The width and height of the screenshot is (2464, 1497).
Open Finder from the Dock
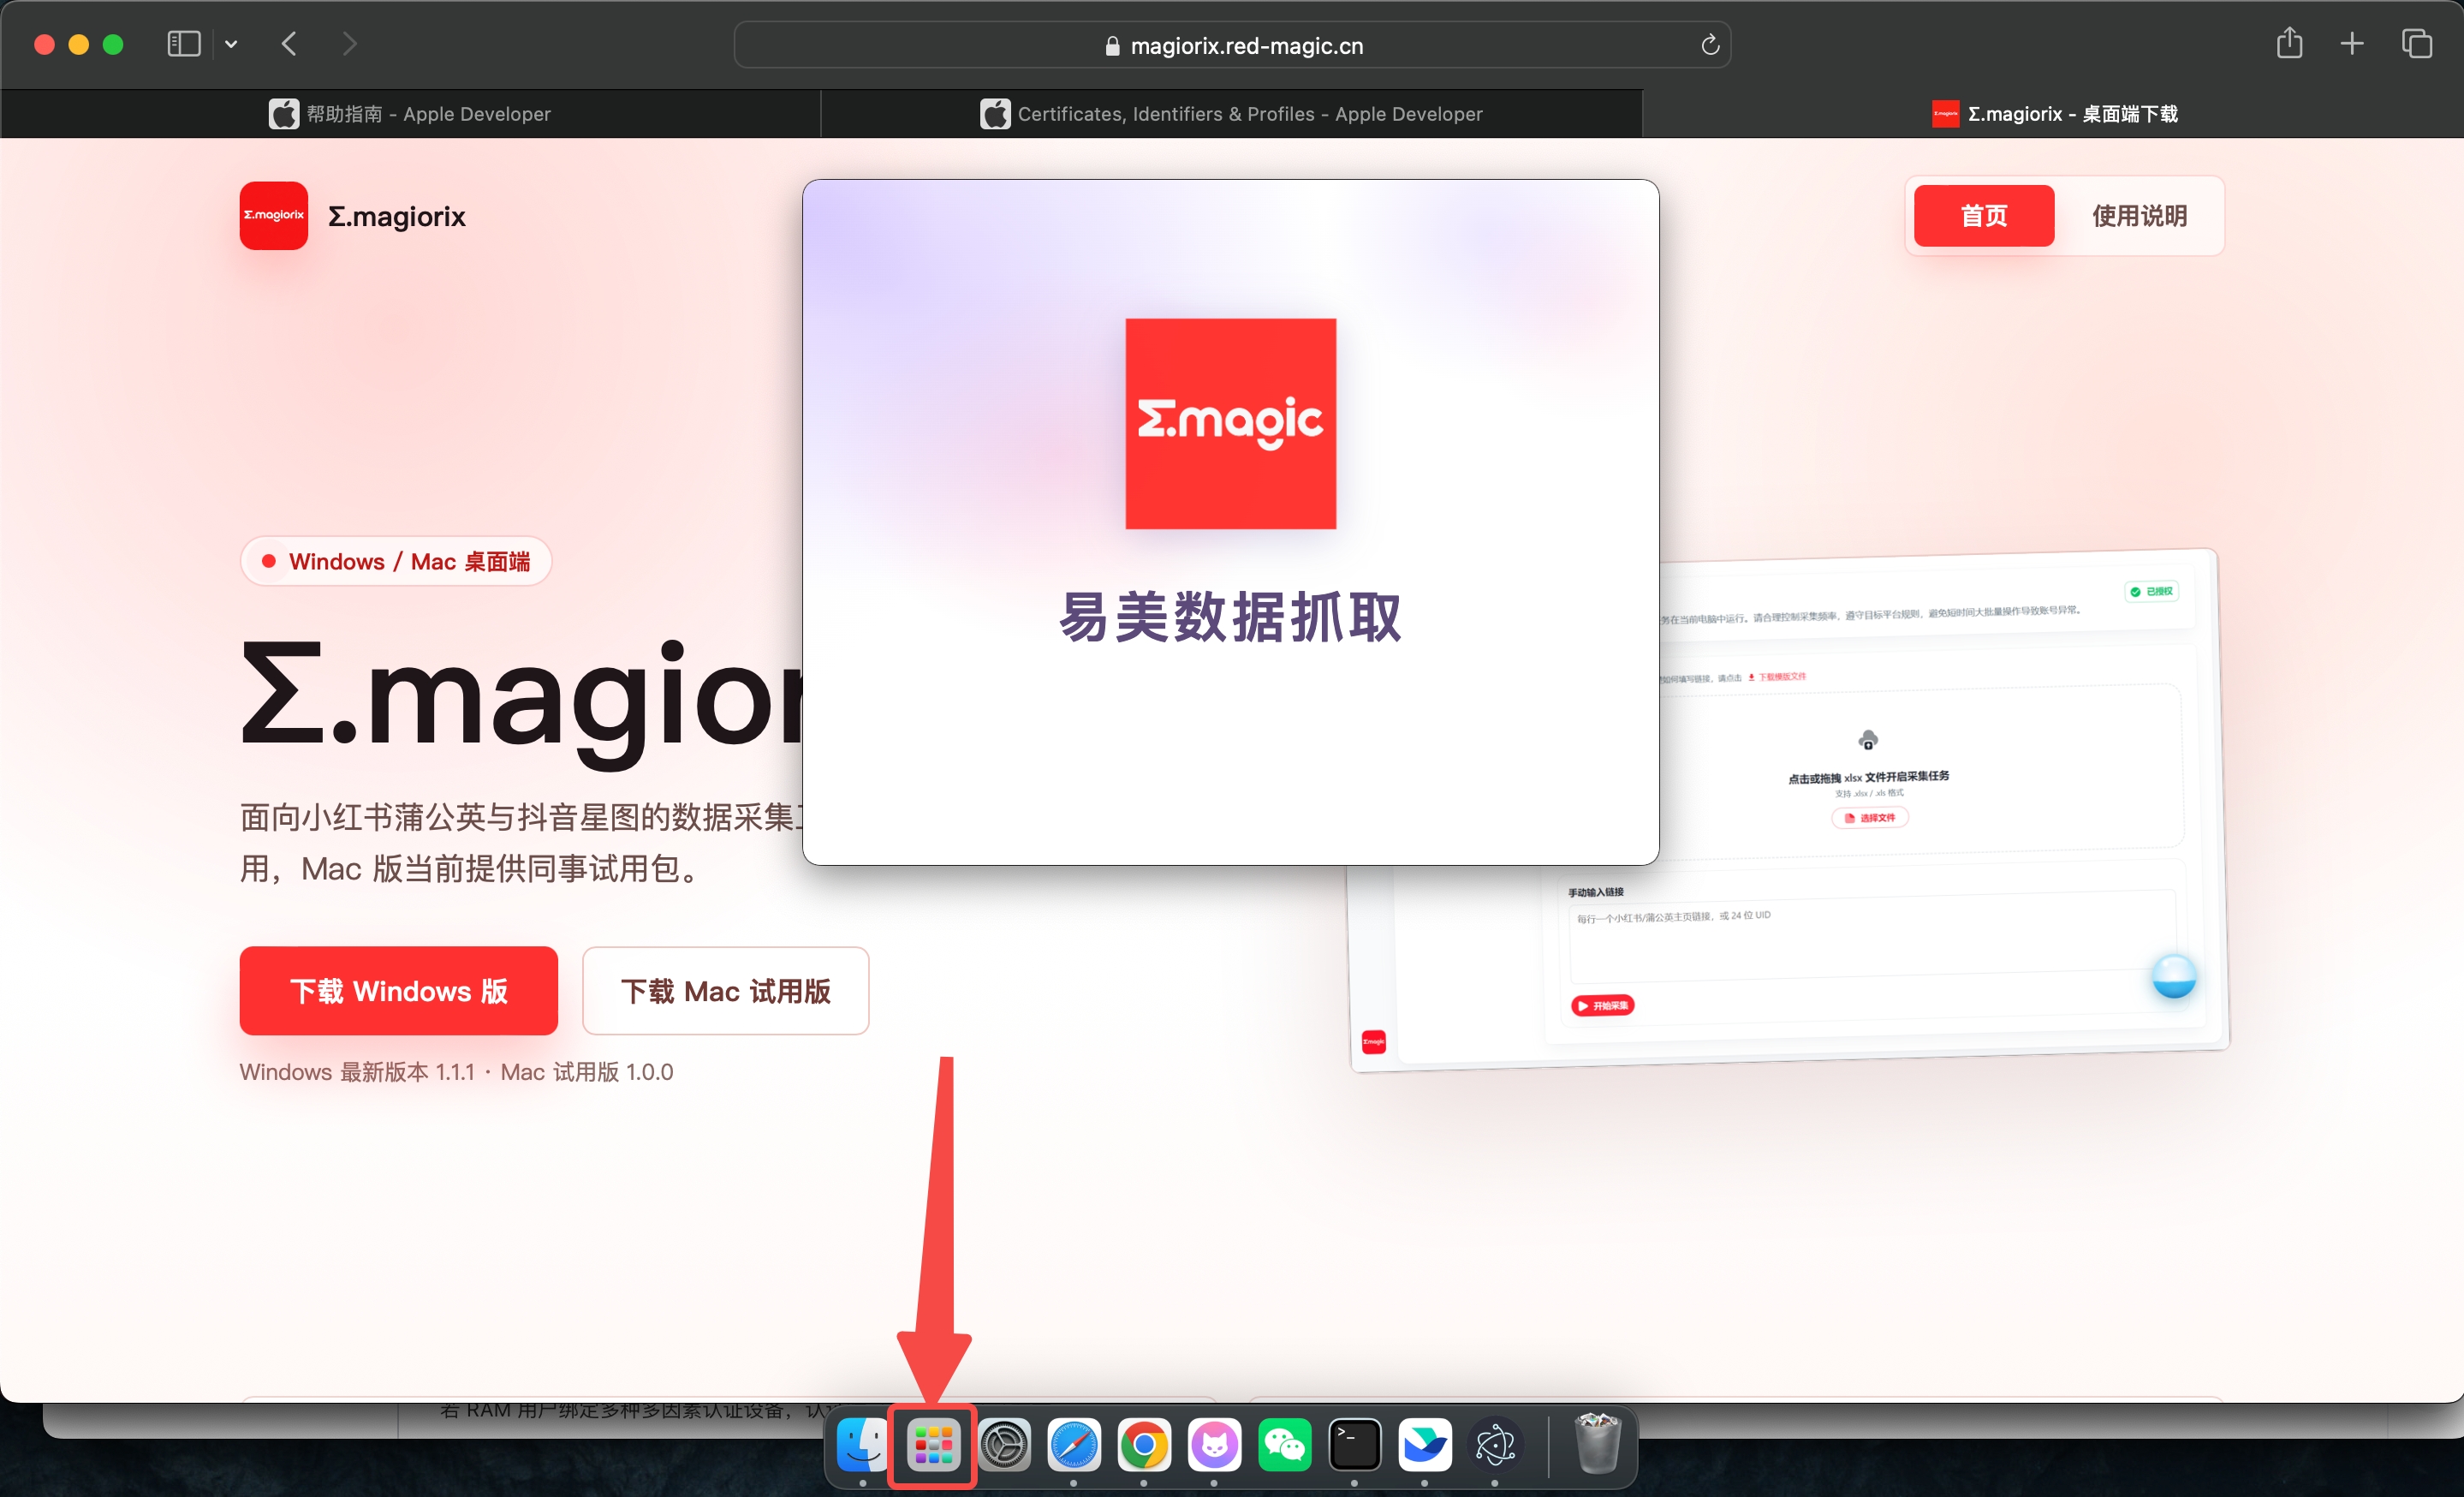862,1444
